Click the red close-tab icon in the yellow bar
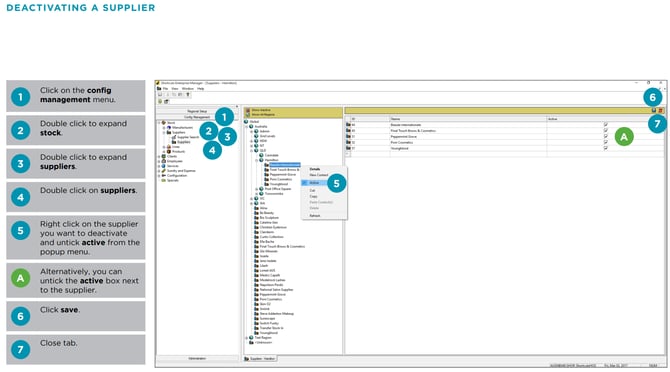 click(660, 111)
